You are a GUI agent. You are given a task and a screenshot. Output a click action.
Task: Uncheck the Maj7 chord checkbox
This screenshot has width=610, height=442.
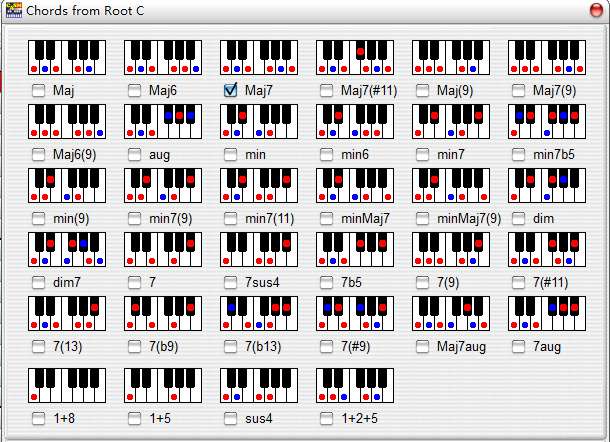231,91
